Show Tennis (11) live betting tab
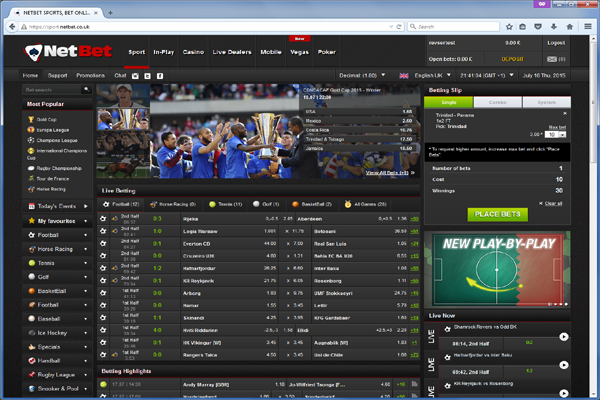The width and height of the screenshot is (600, 400). (x=226, y=204)
